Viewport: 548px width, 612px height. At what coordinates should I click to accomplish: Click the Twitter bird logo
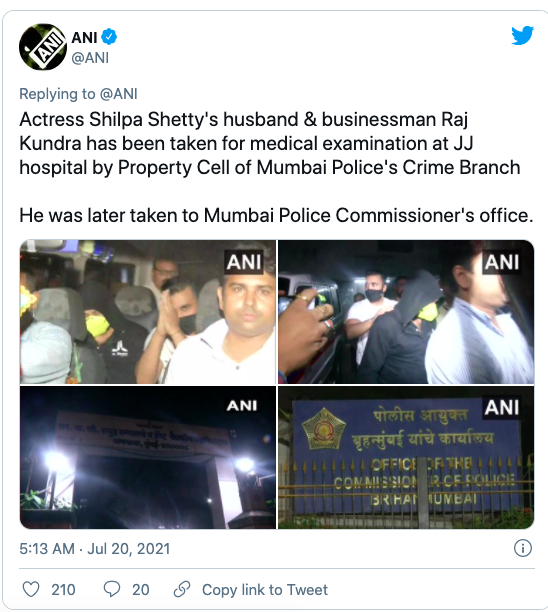click(x=523, y=36)
